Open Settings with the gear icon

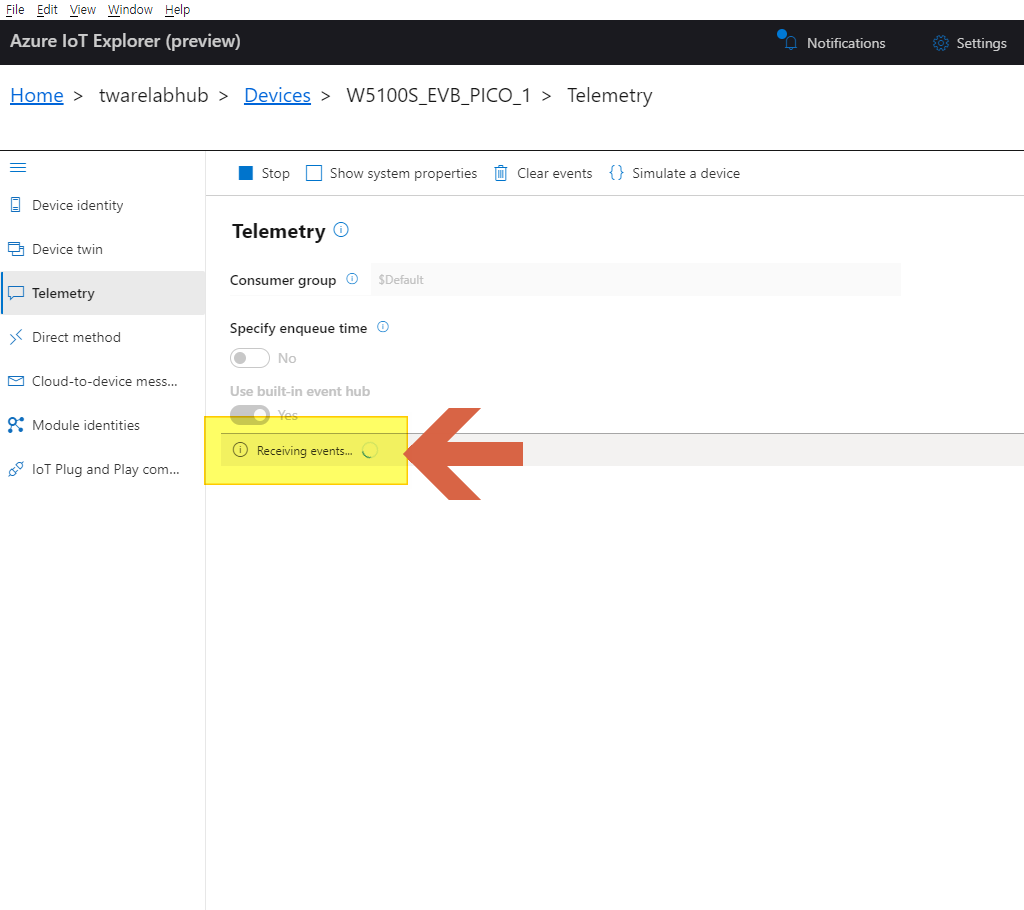pyautogui.click(x=970, y=43)
